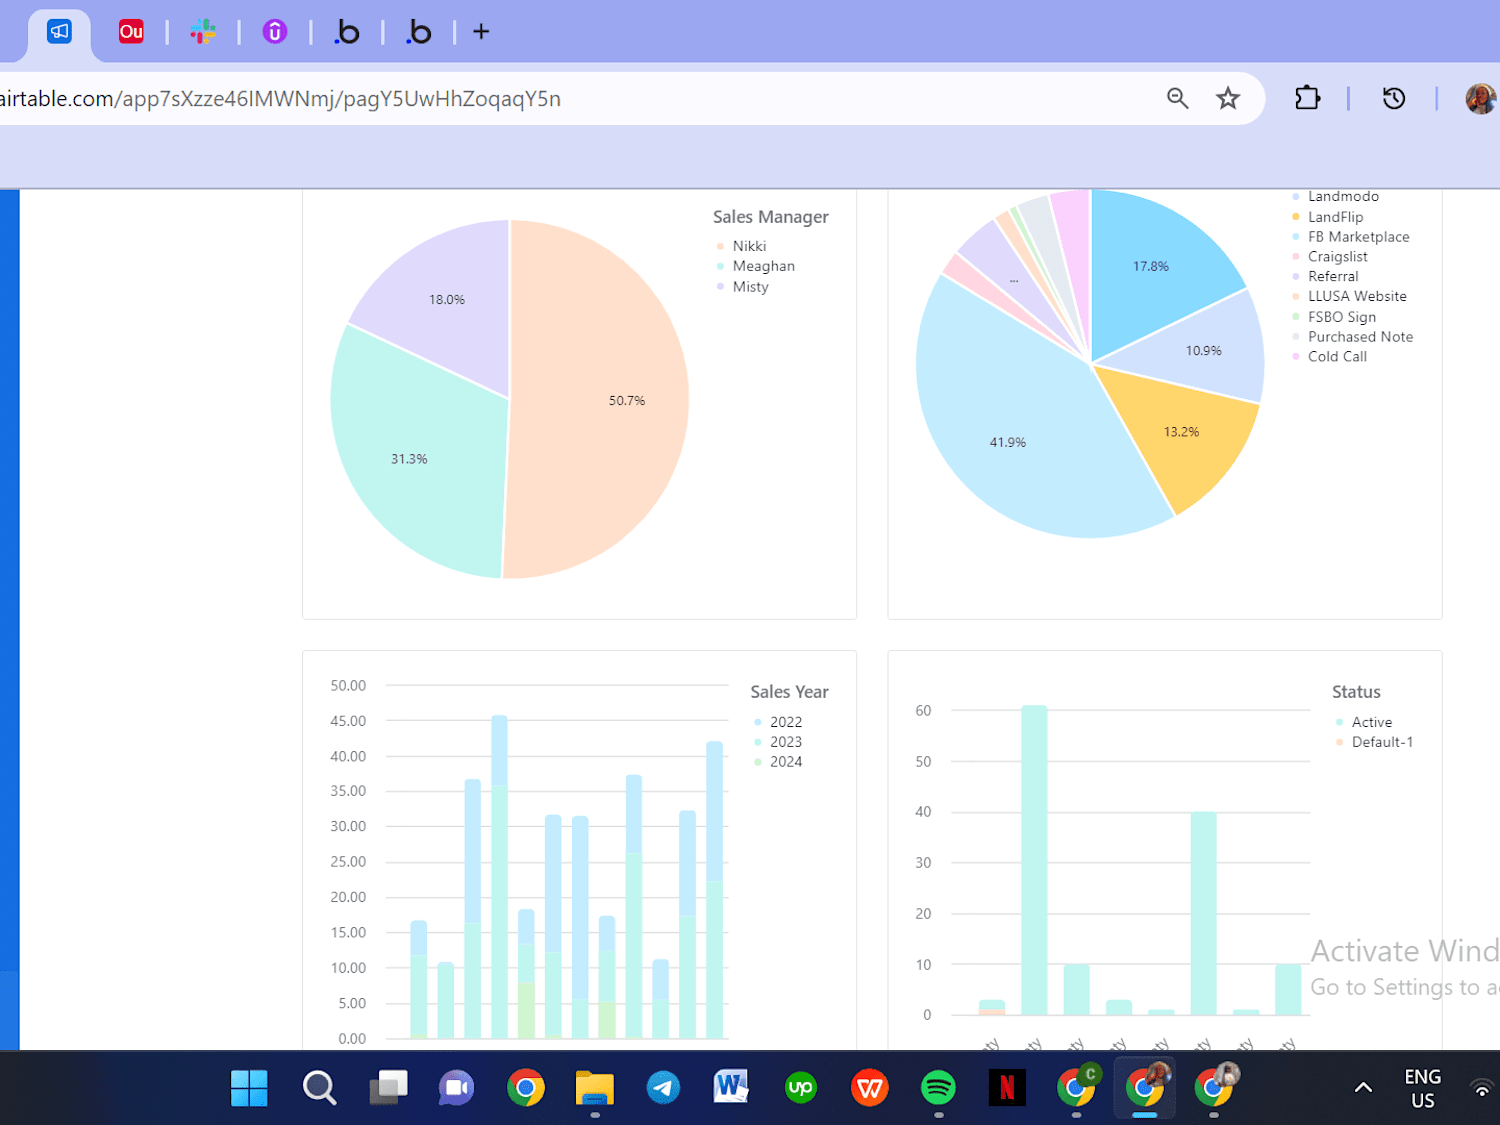Switch to the red Ou browser tab

(x=131, y=32)
